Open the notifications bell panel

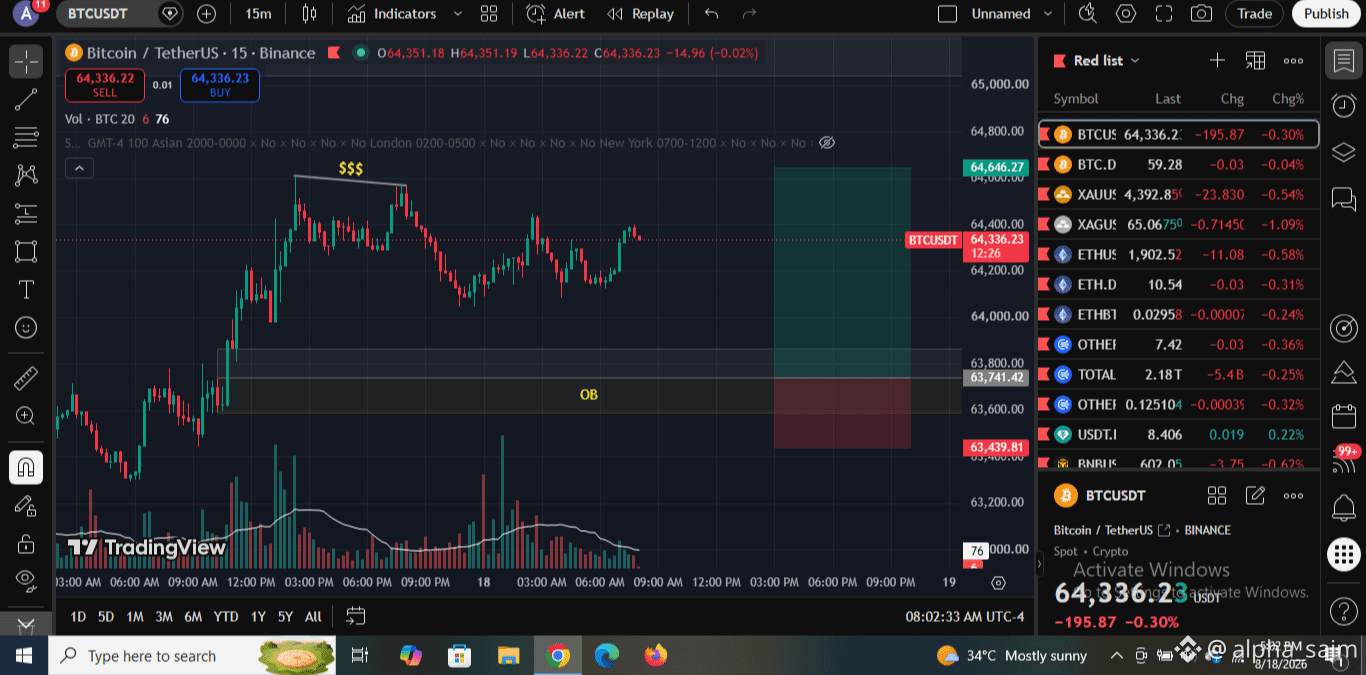click(1343, 508)
